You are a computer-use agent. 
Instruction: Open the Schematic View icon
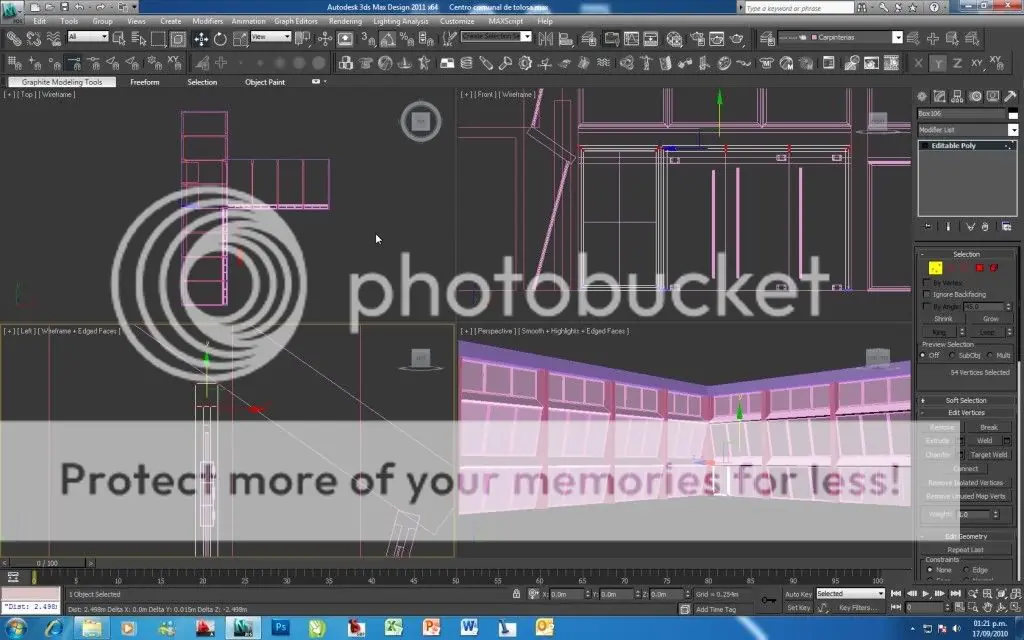click(651, 39)
